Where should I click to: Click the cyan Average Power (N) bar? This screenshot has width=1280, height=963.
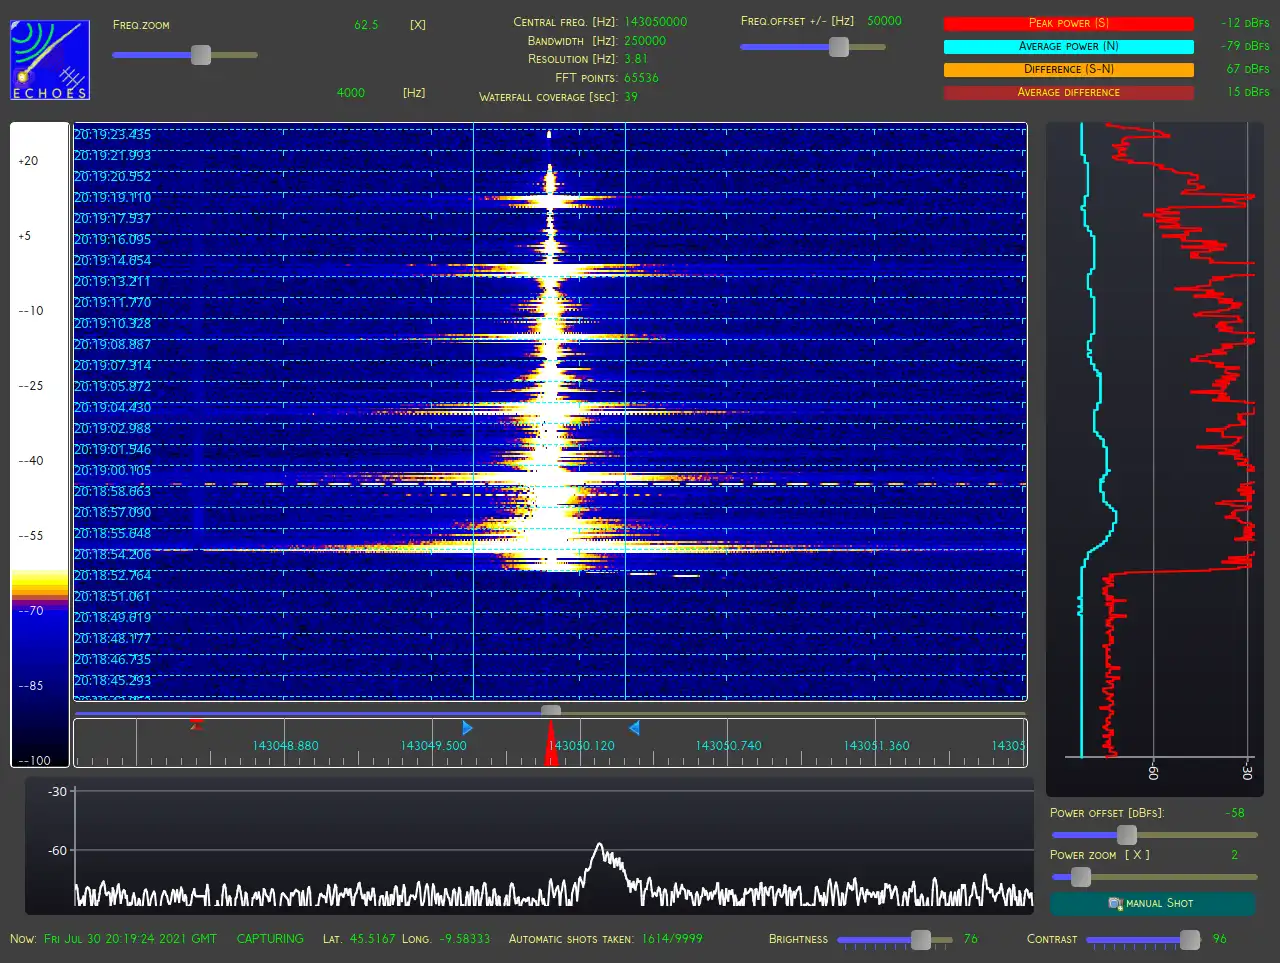pyautogui.click(x=1068, y=46)
